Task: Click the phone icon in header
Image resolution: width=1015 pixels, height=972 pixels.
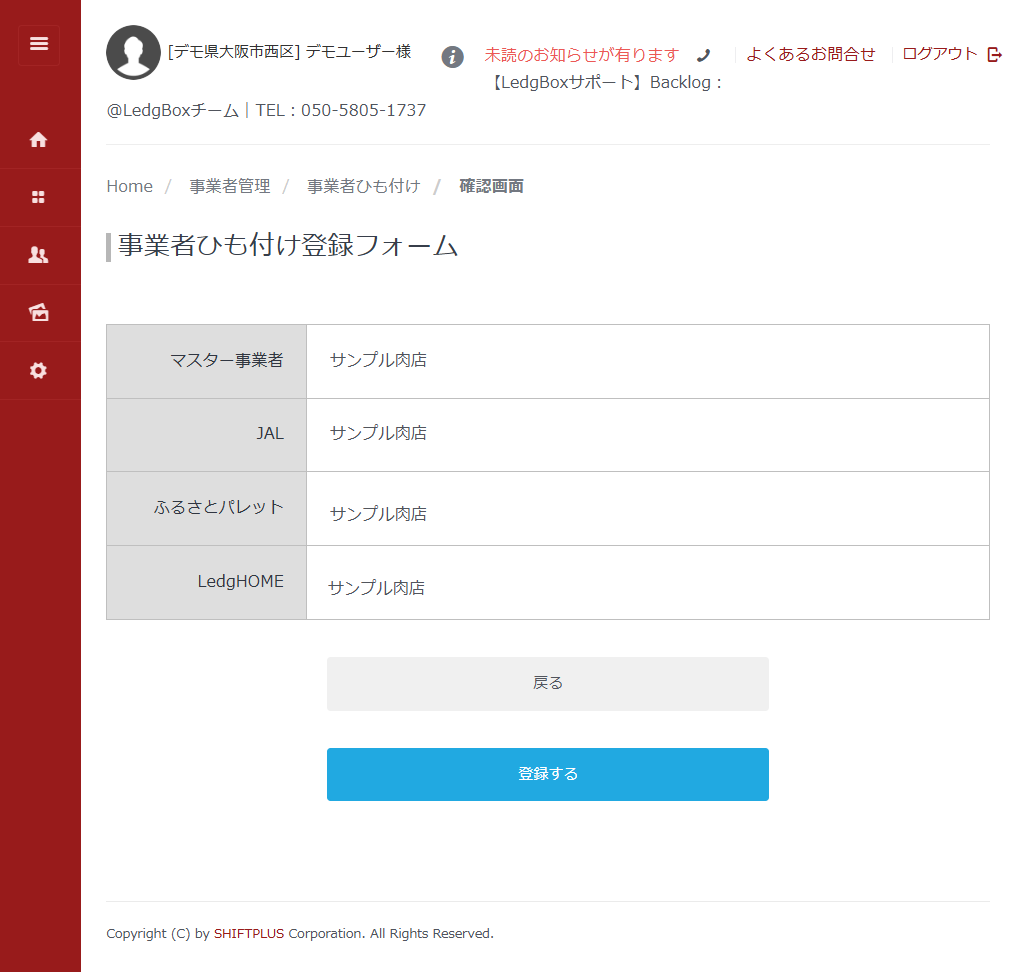Action: [703, 56]
